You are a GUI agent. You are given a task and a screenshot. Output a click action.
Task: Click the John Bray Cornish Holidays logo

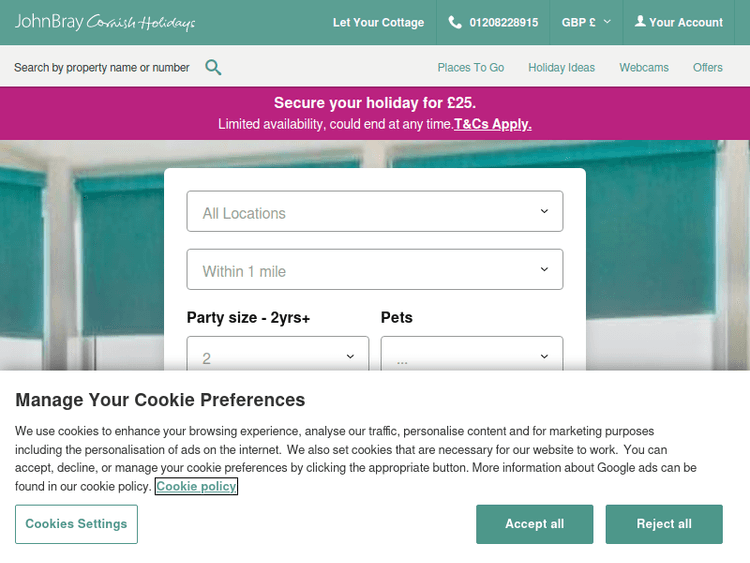point(105,22)
